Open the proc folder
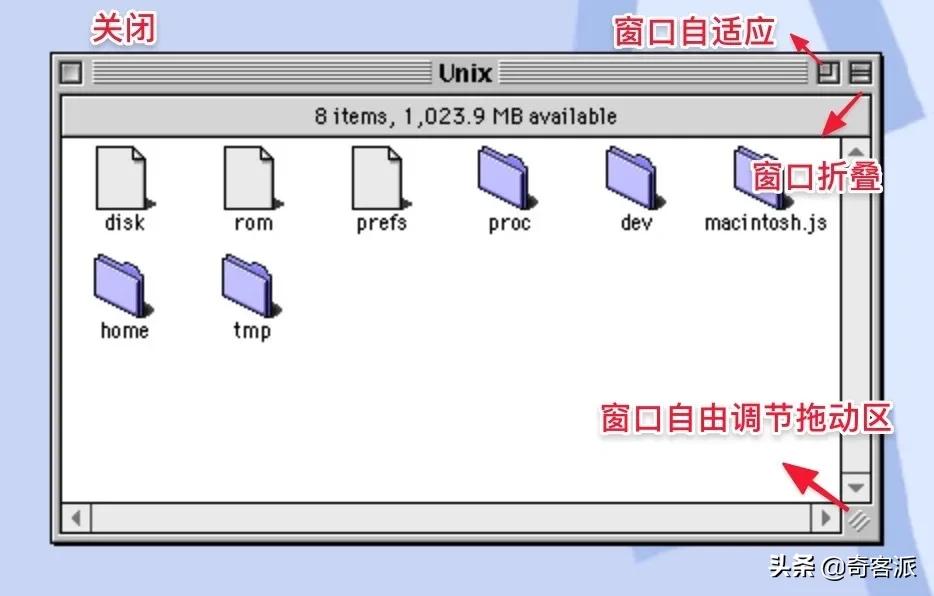Screen dimensions: 934x596 pyautogui.click(x=505, y=175)
